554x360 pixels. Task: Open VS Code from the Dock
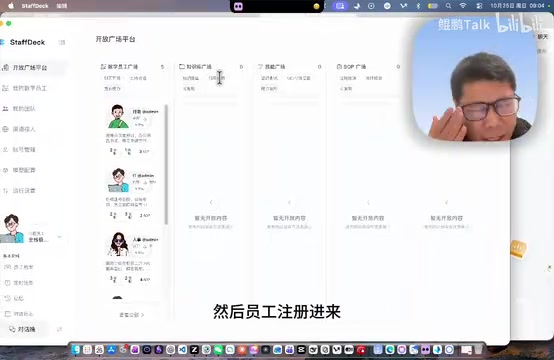click(182, 350)
